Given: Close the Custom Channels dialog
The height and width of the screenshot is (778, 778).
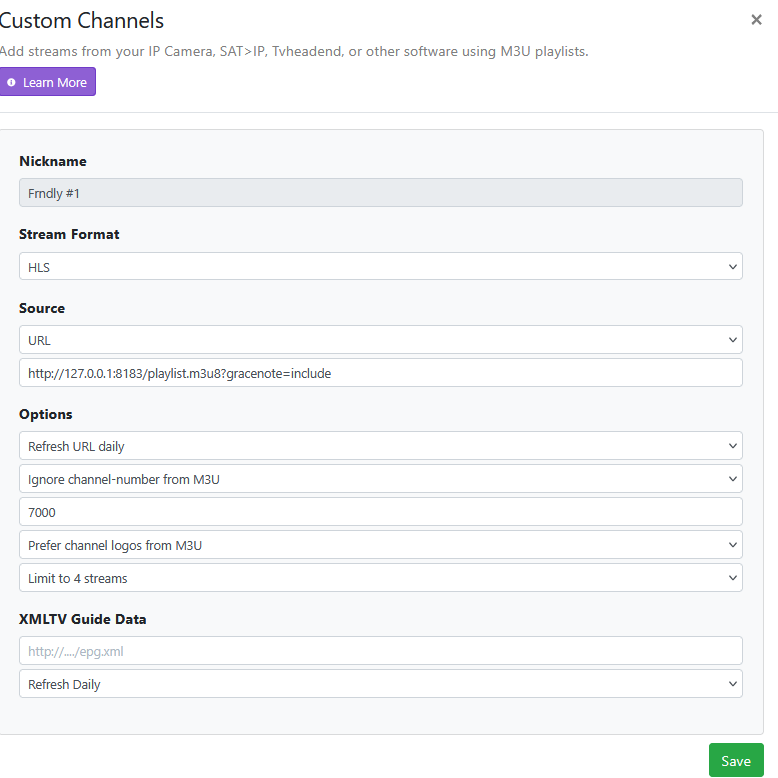Looking at the screenshot, I should pyautogui.click(x=756, y=20).
